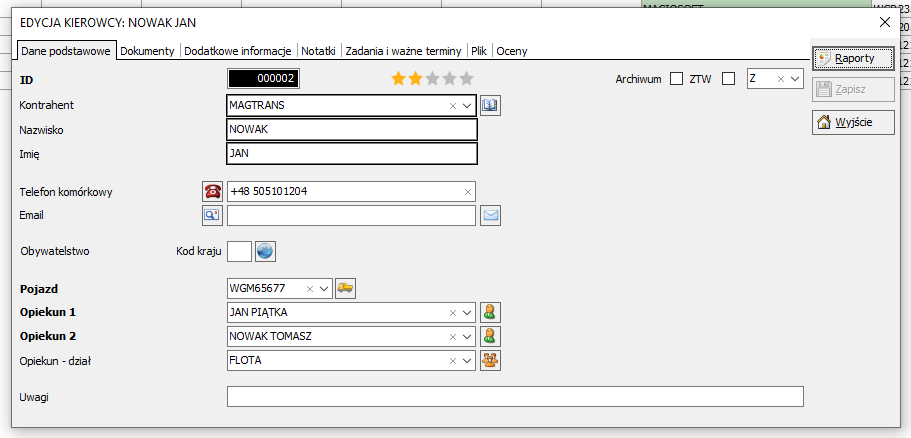Screen dimensions: 911x438
Task: Click the send email envelope icon
Action: [491, 215]
